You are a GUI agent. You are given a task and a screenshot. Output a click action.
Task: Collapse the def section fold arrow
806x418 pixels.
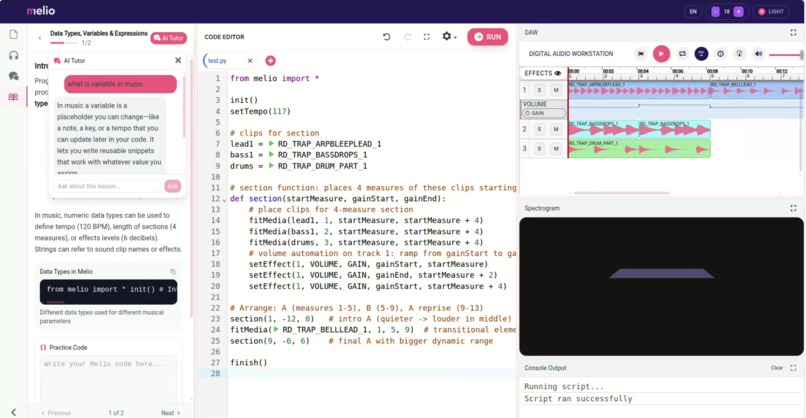click(x=225, y=199)
